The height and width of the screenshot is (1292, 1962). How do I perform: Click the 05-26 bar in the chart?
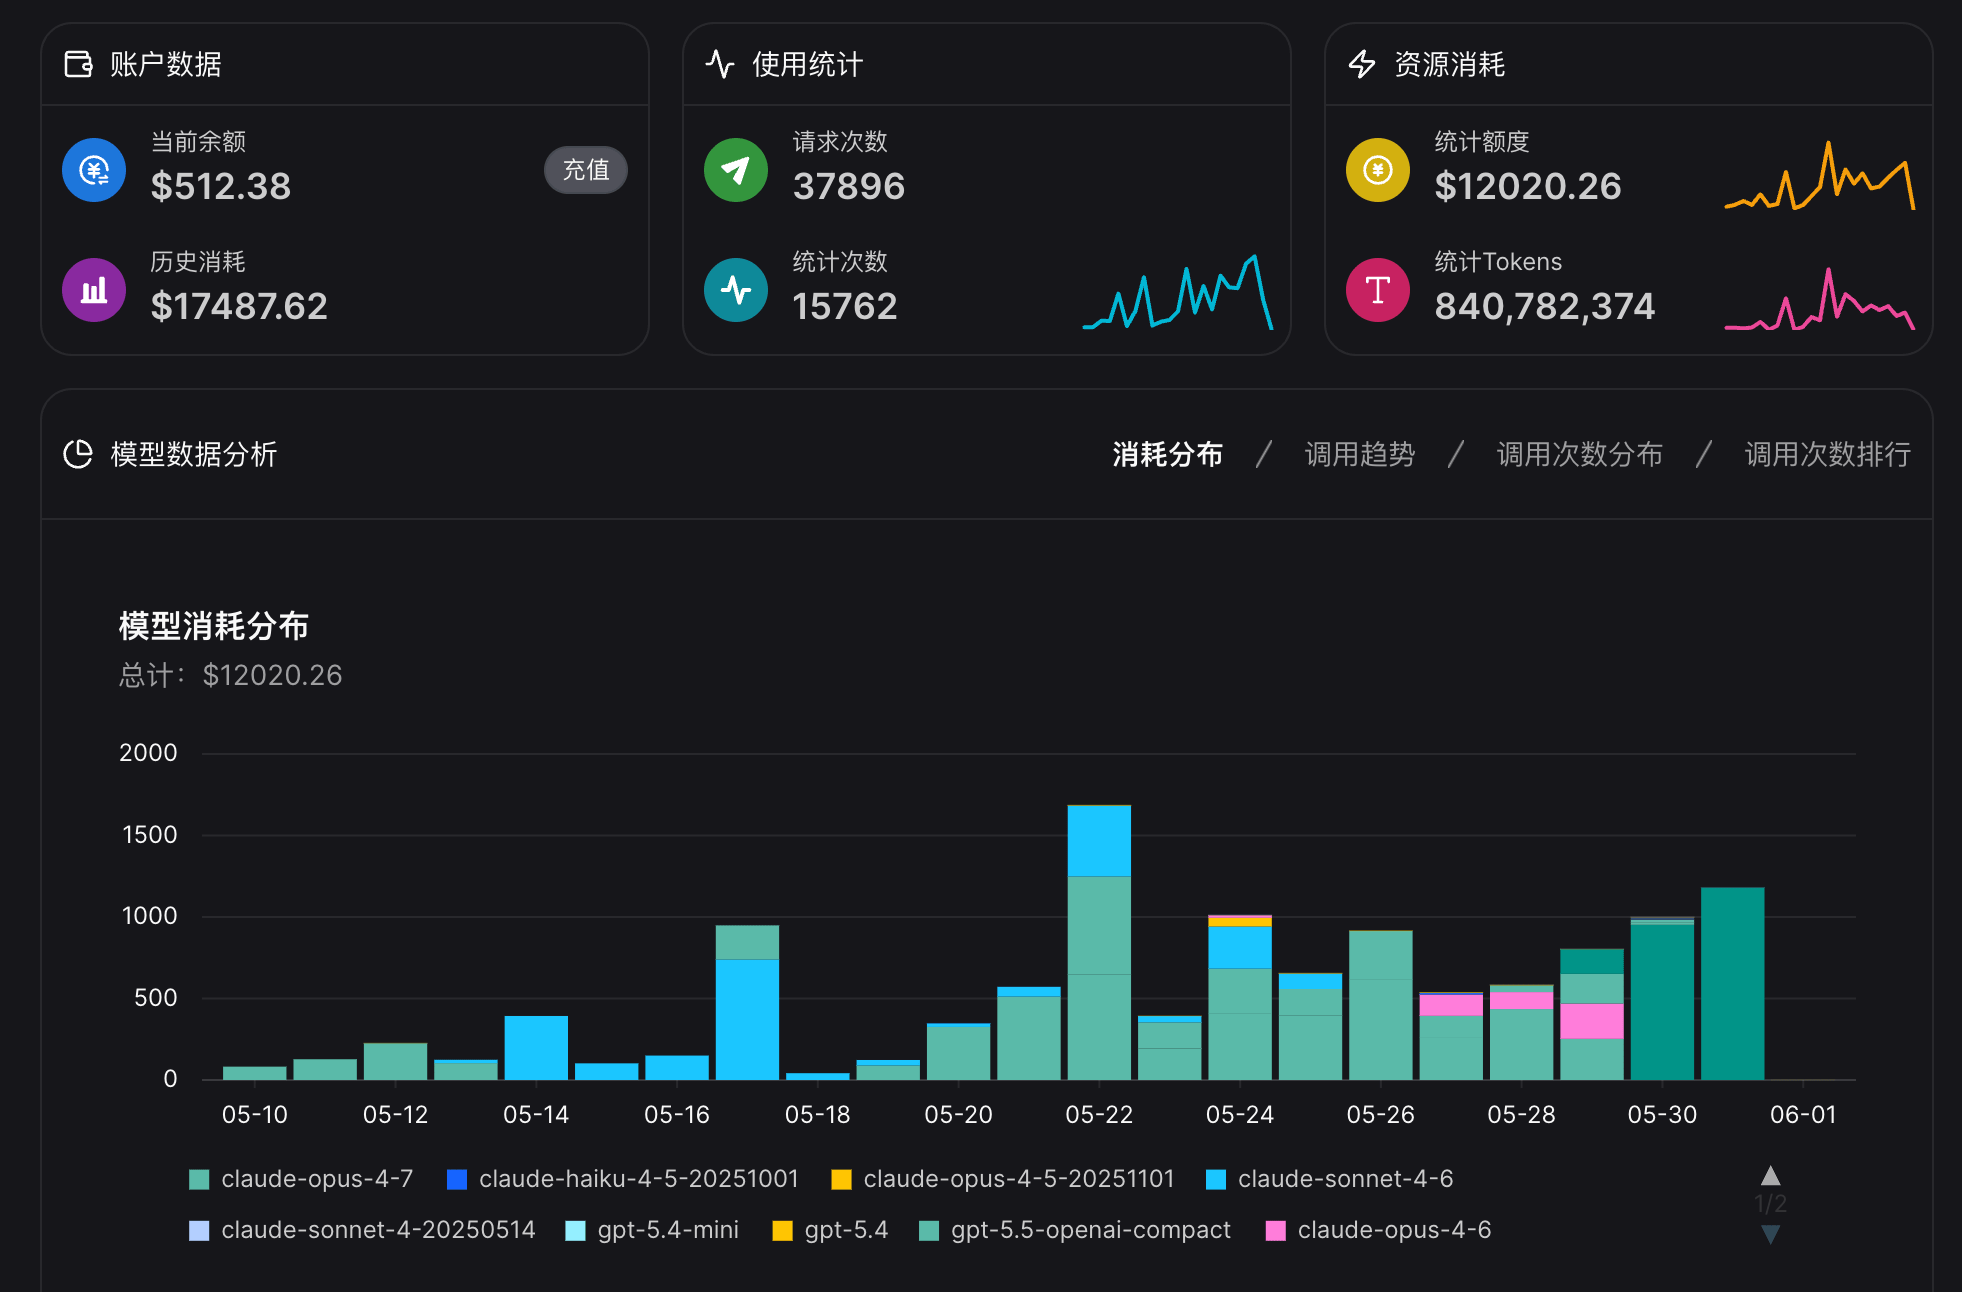(x=1380, y=1005)
